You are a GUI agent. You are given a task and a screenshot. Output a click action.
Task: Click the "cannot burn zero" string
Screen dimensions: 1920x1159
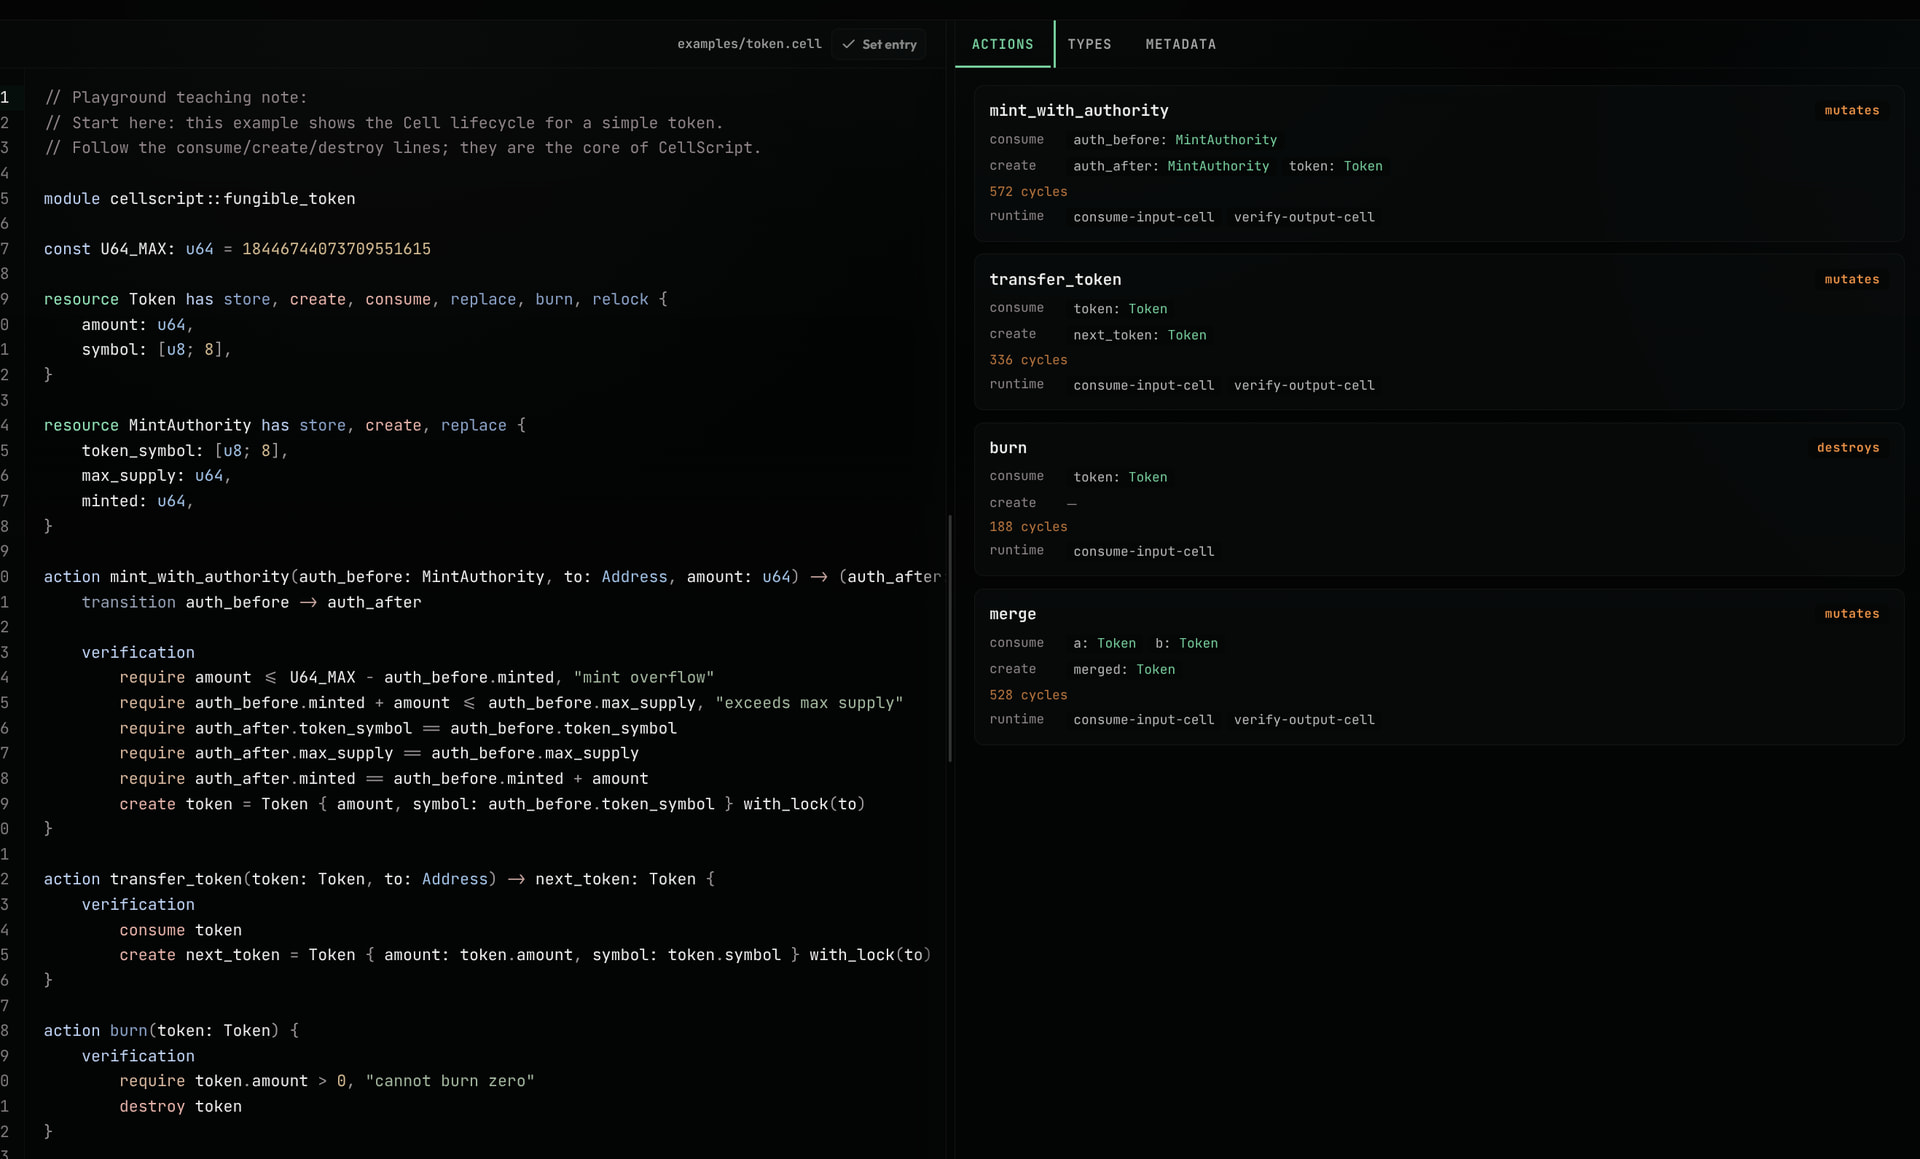[450, 1081]
